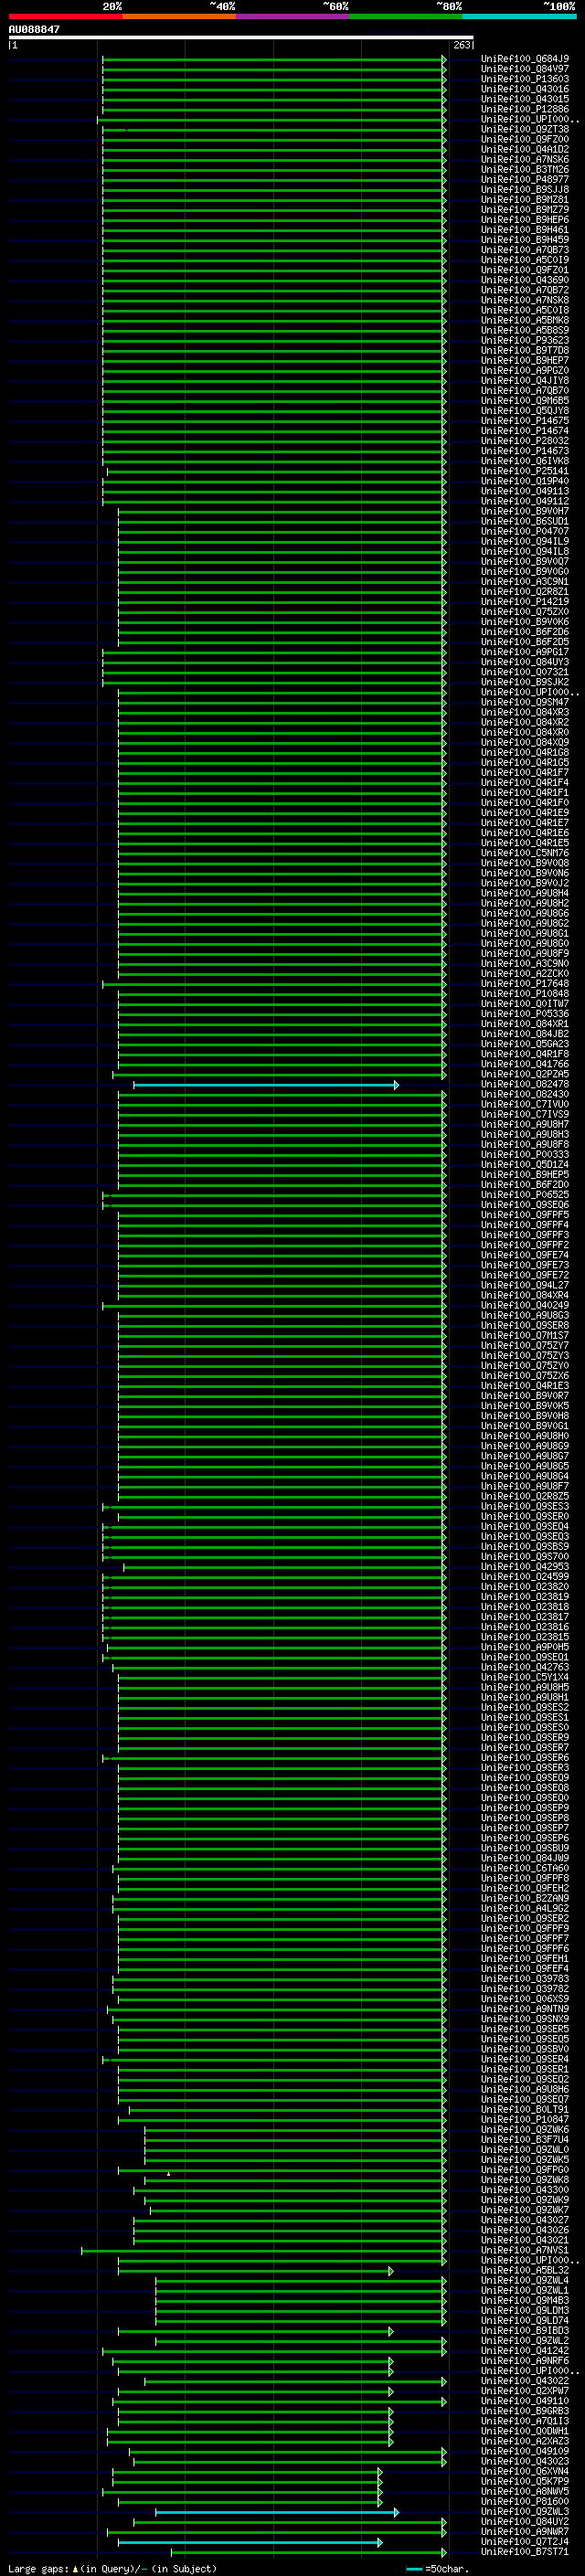Select label UniRef100_P14675

(525, 421)
